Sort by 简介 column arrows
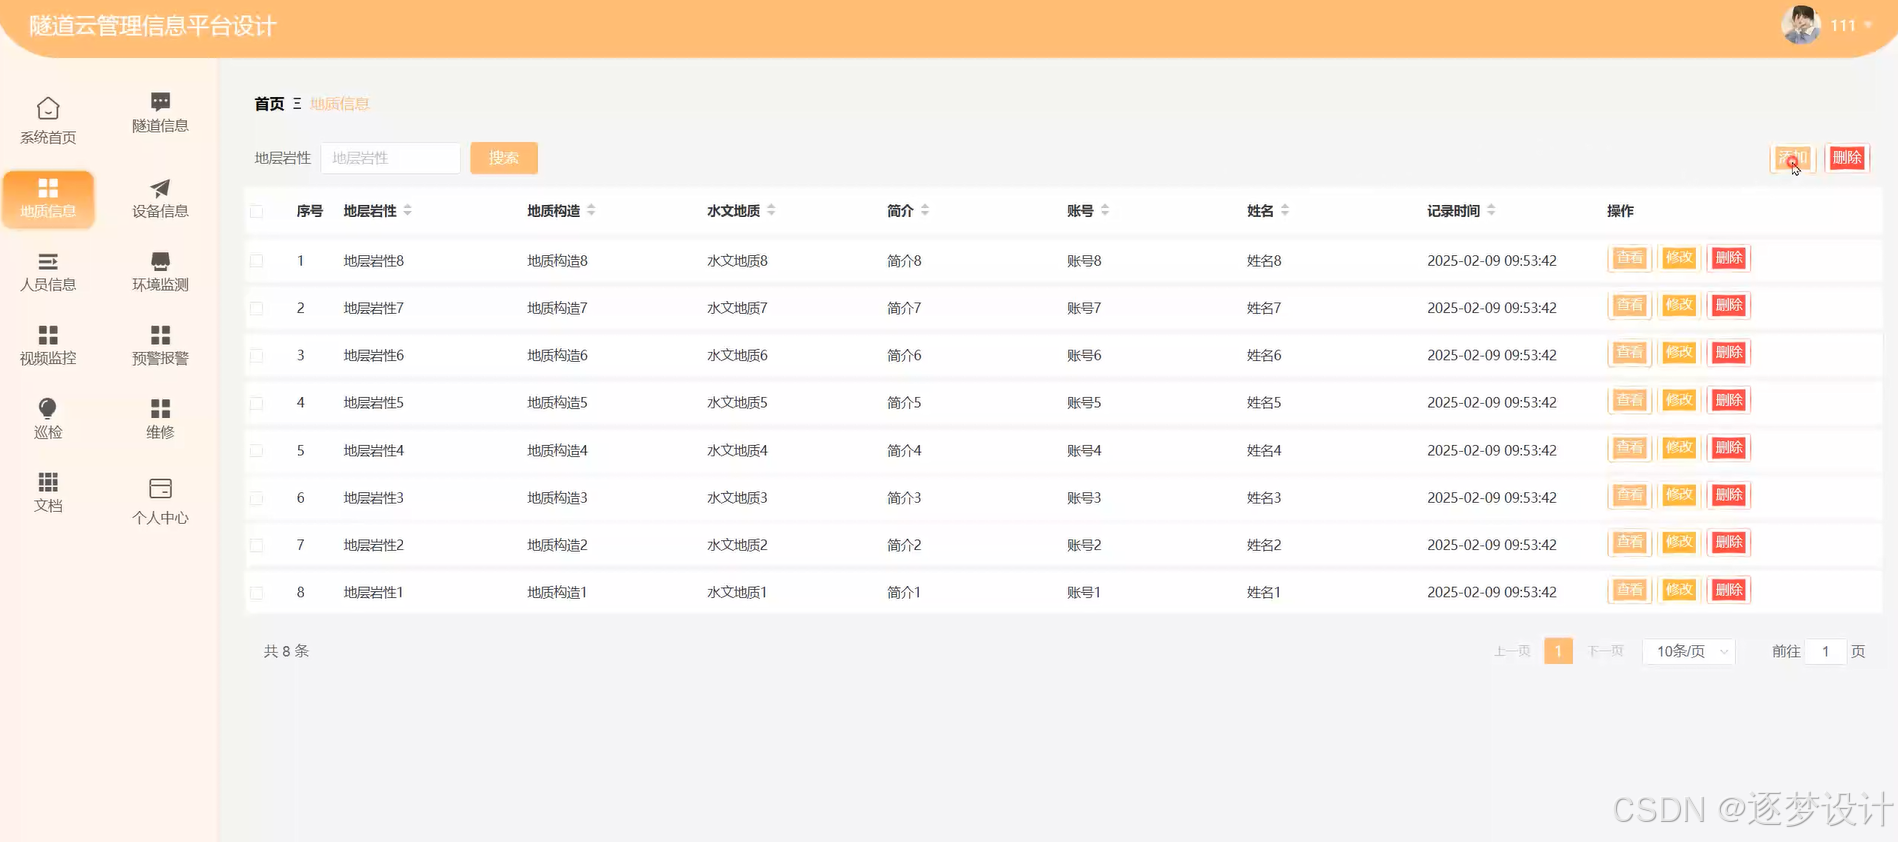 pyautogui.click(x=925, y=210)
